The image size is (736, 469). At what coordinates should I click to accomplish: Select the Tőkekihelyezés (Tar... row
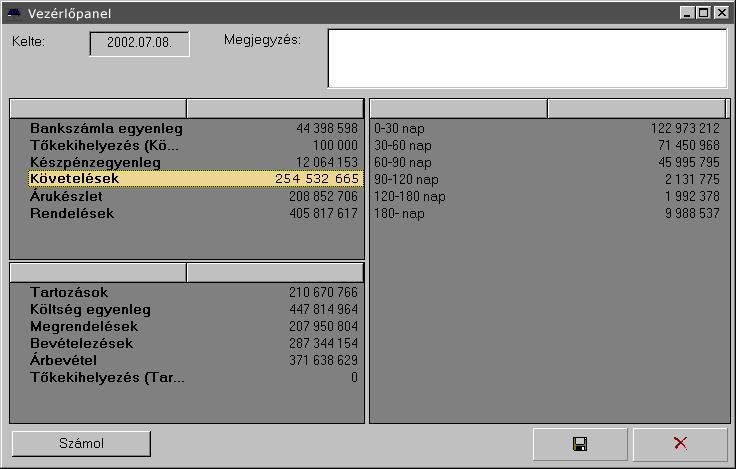tap(187, 377)
